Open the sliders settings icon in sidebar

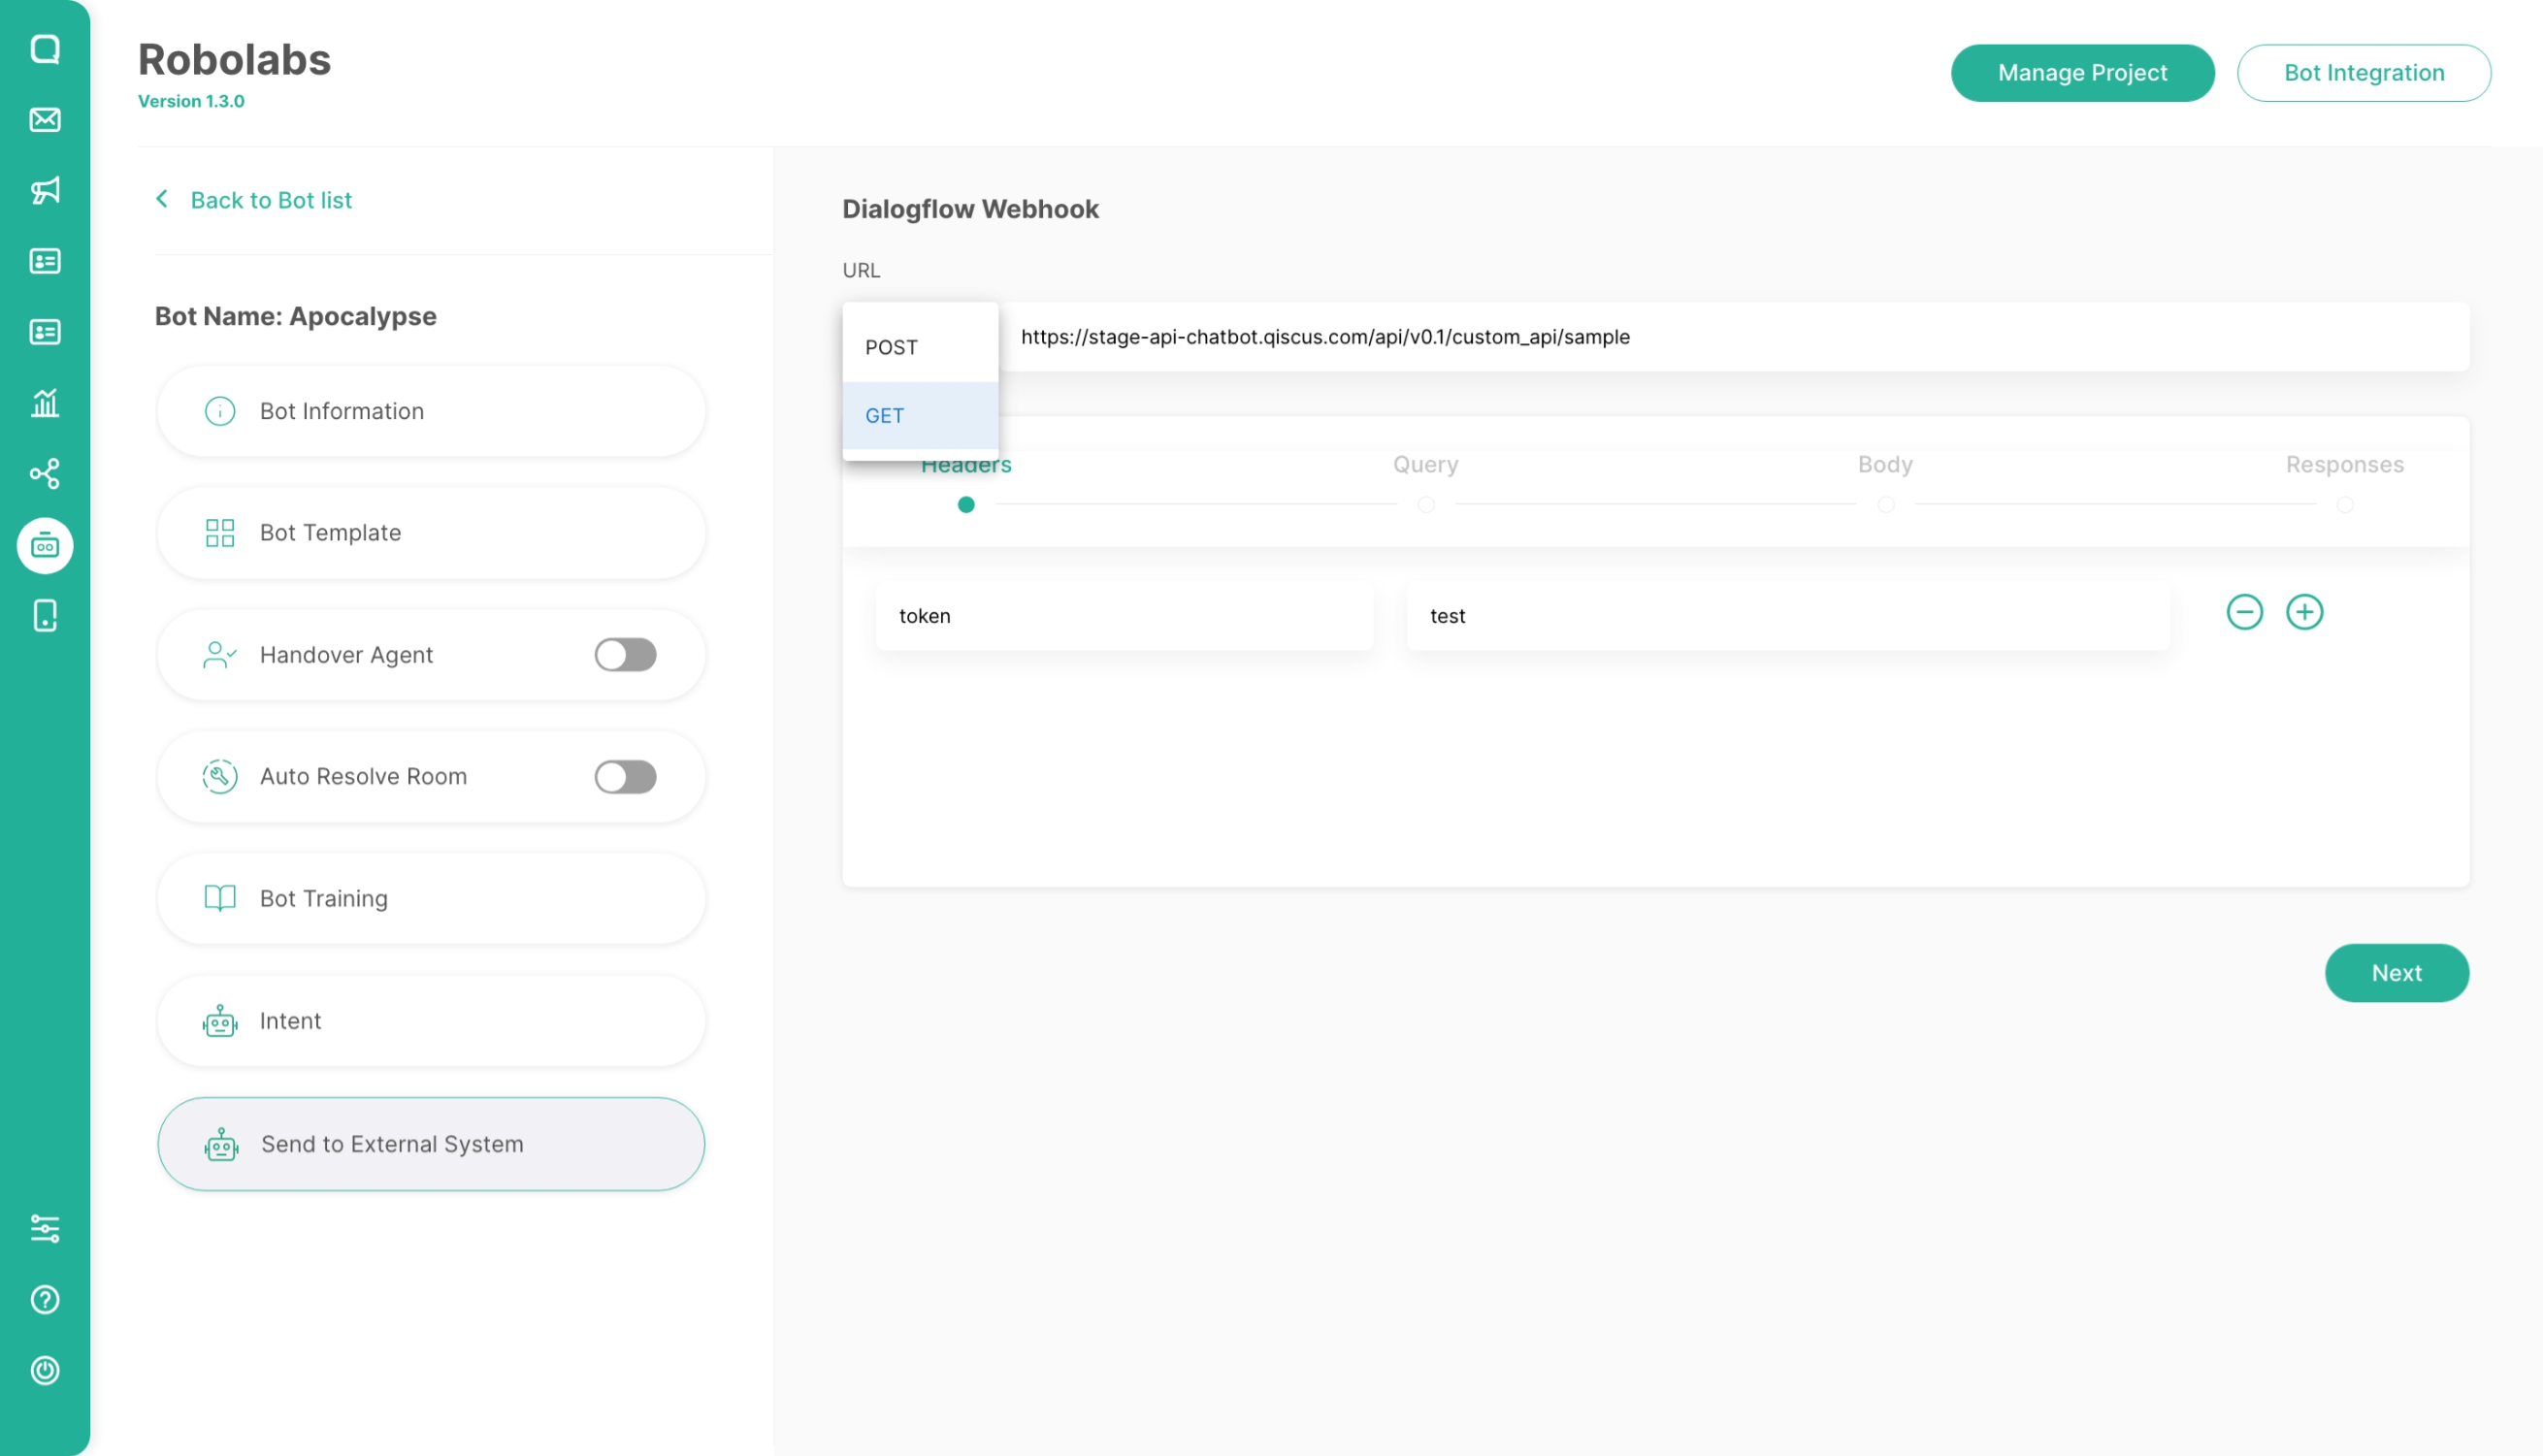45,1228
